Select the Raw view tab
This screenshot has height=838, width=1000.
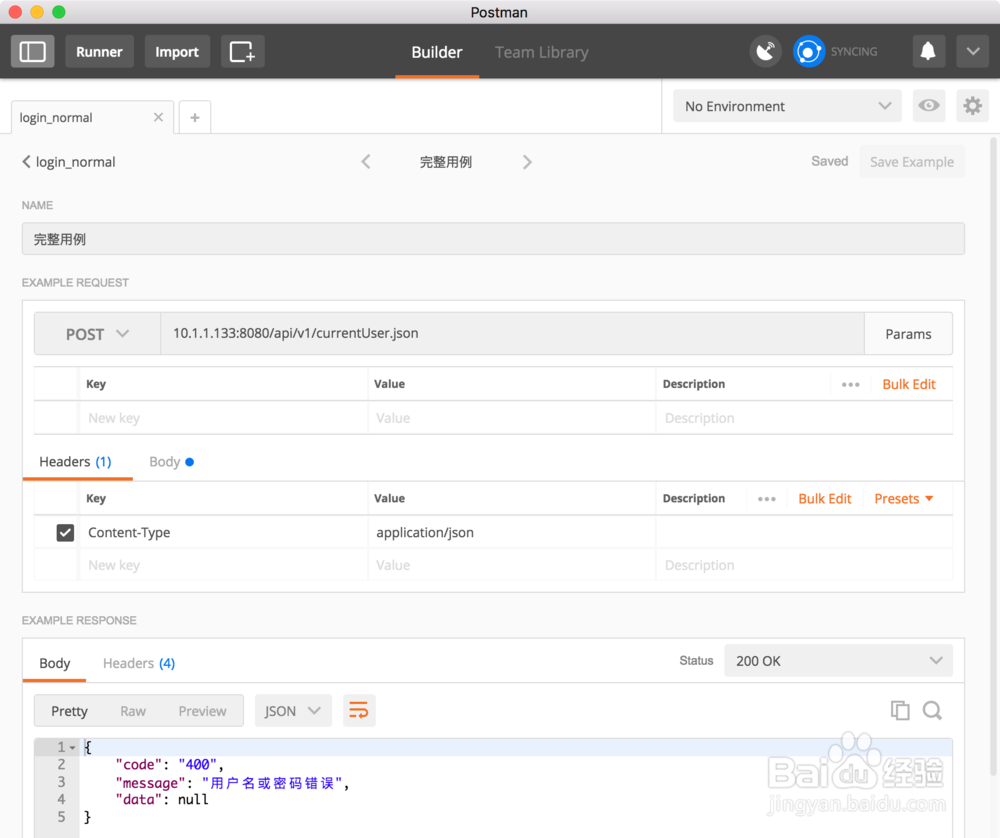pos(133,711)
